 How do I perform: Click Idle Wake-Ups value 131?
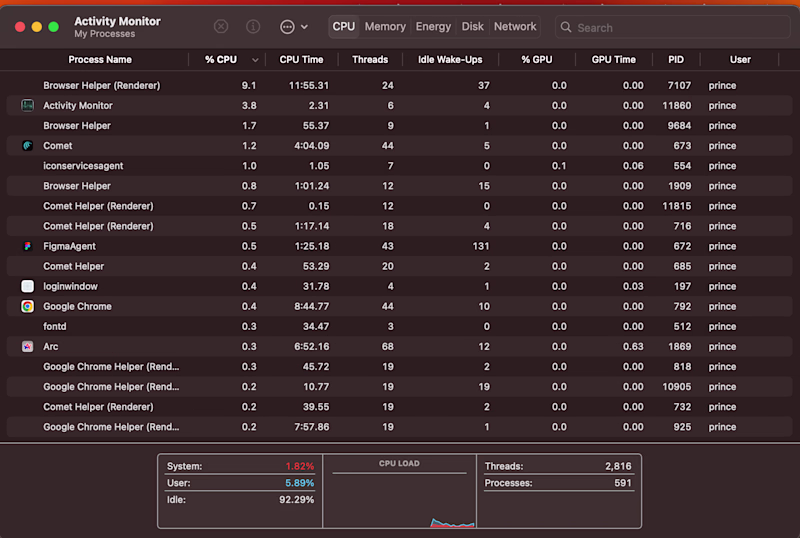pos(481,246)
